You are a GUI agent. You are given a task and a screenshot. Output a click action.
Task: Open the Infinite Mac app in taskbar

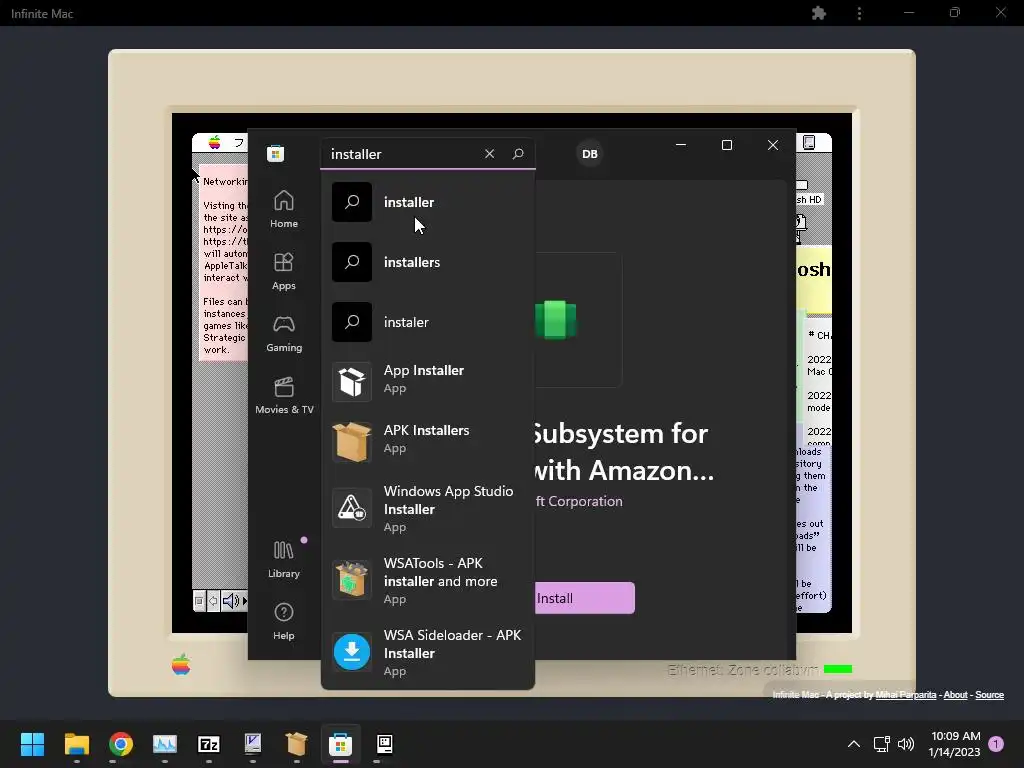click(385, 744)
